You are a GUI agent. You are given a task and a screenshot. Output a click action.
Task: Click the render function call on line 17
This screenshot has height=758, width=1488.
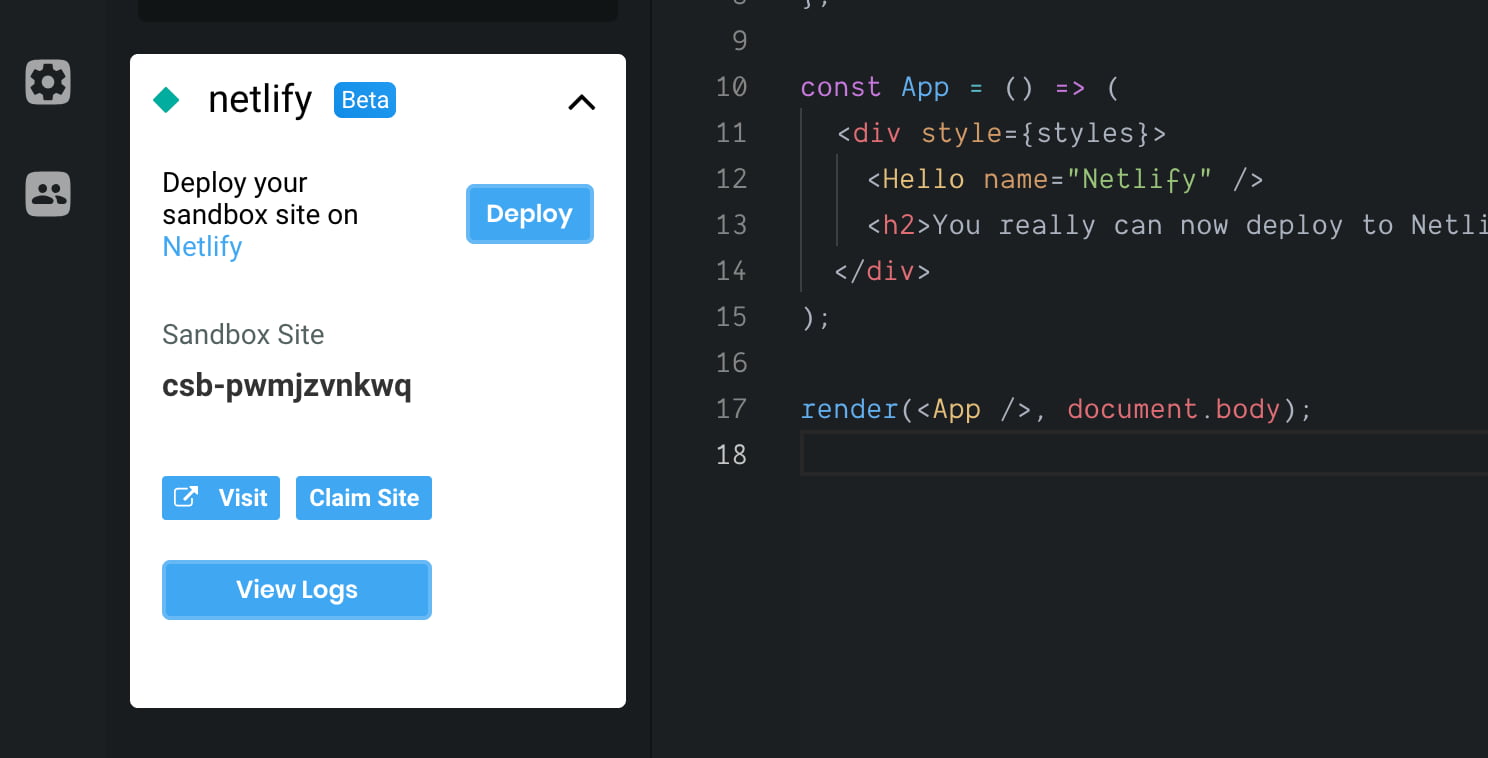coord(847,408)
